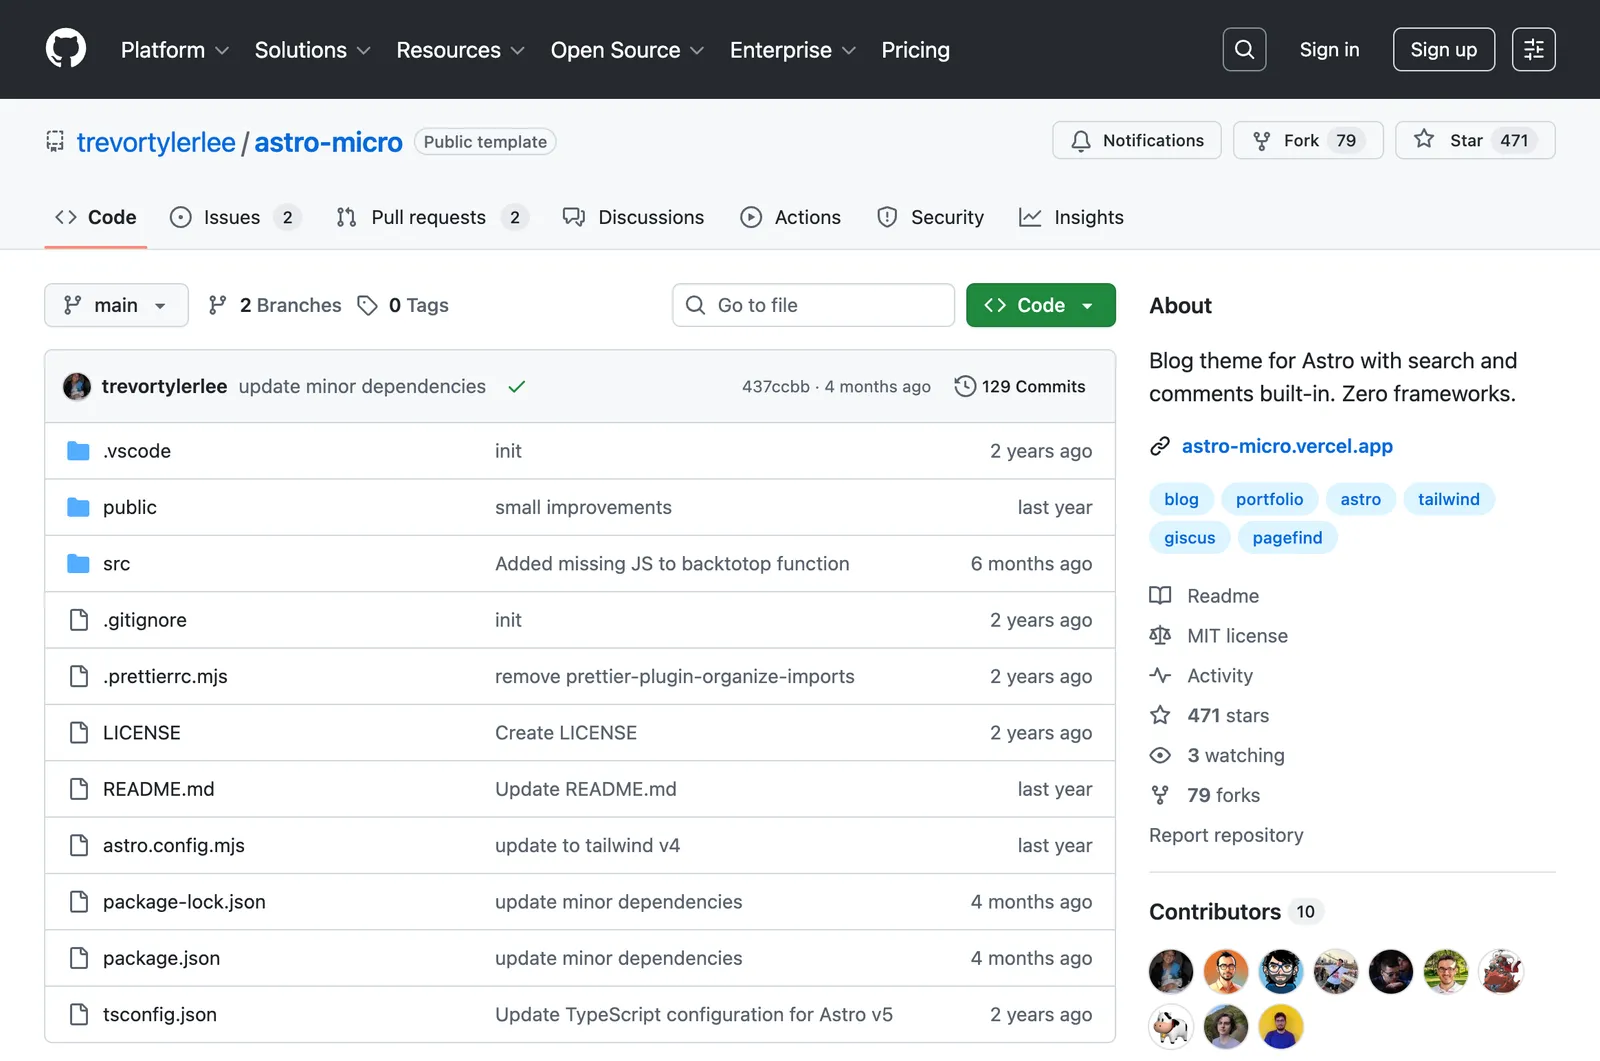
Task: Click the repository template icon
Action: (x=55, y=142)
